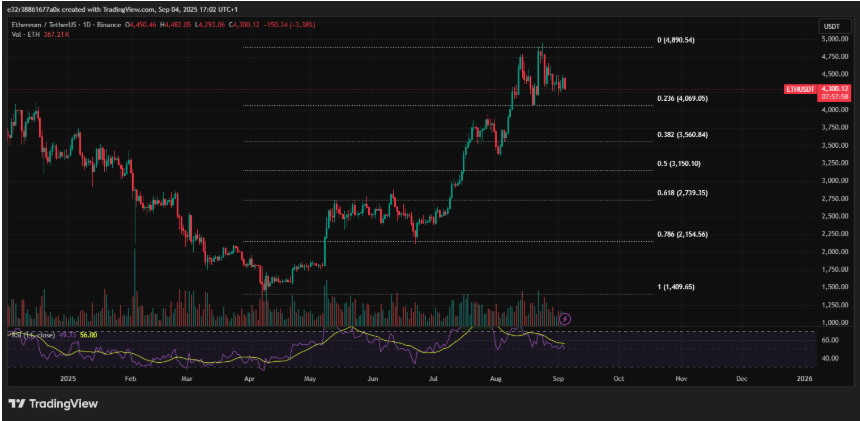Click the Feb date axis label
This screenshot has height=421, width=860.
click(129, 378)
